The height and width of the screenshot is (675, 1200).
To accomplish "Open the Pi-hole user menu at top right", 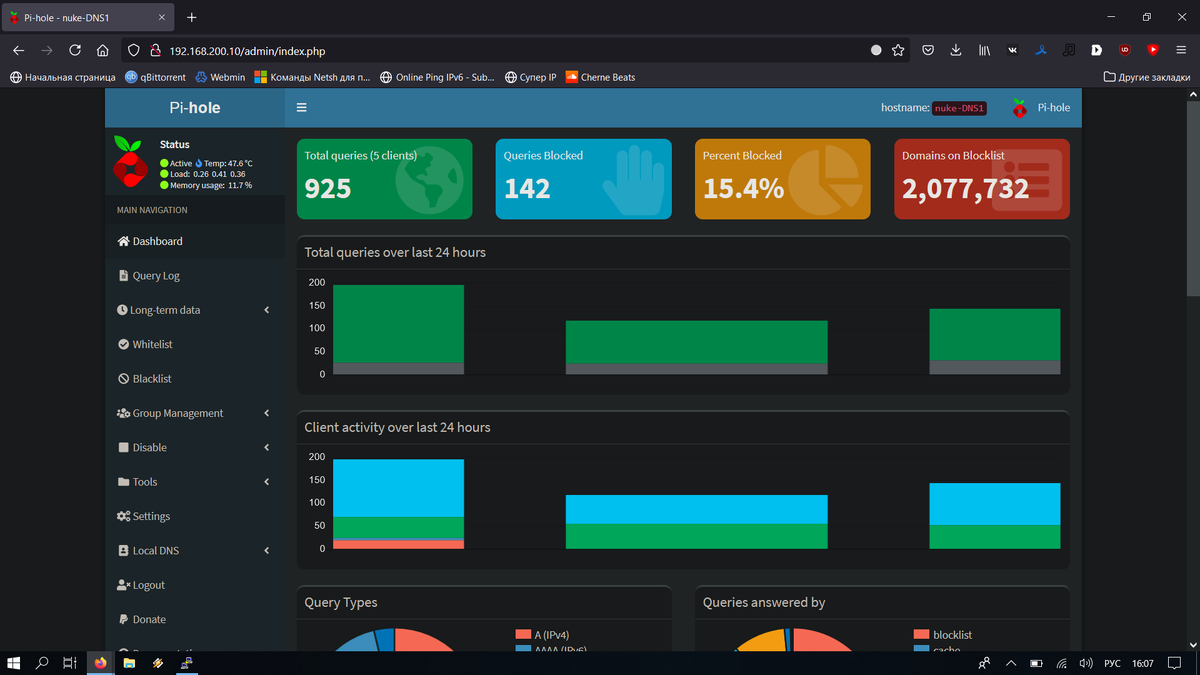I will coord(1041,107).
